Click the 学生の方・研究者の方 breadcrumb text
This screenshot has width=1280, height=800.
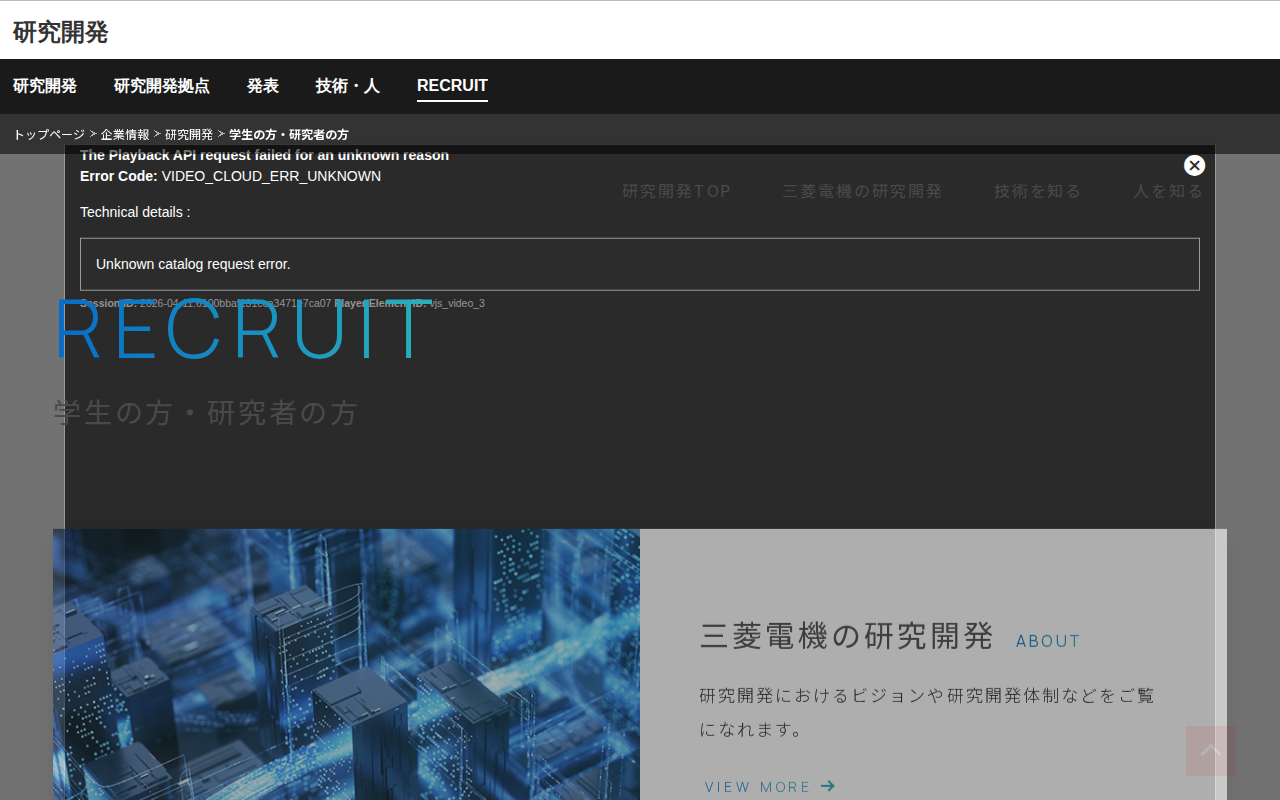(289, 134)
